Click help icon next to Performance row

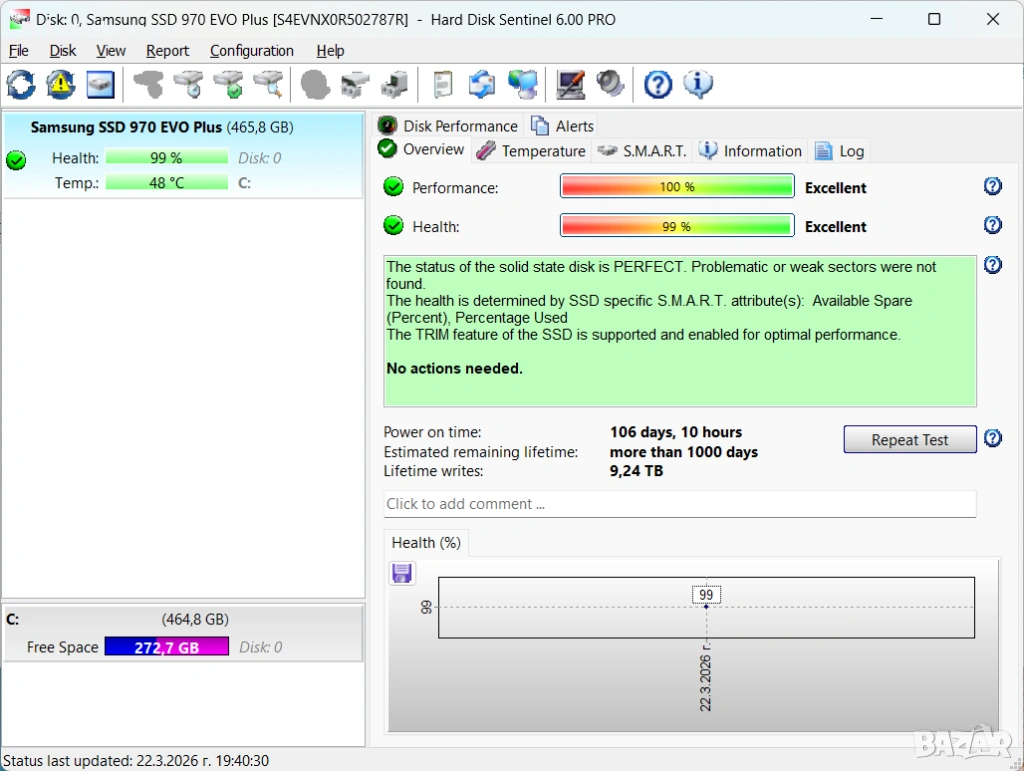coord(992,187)
